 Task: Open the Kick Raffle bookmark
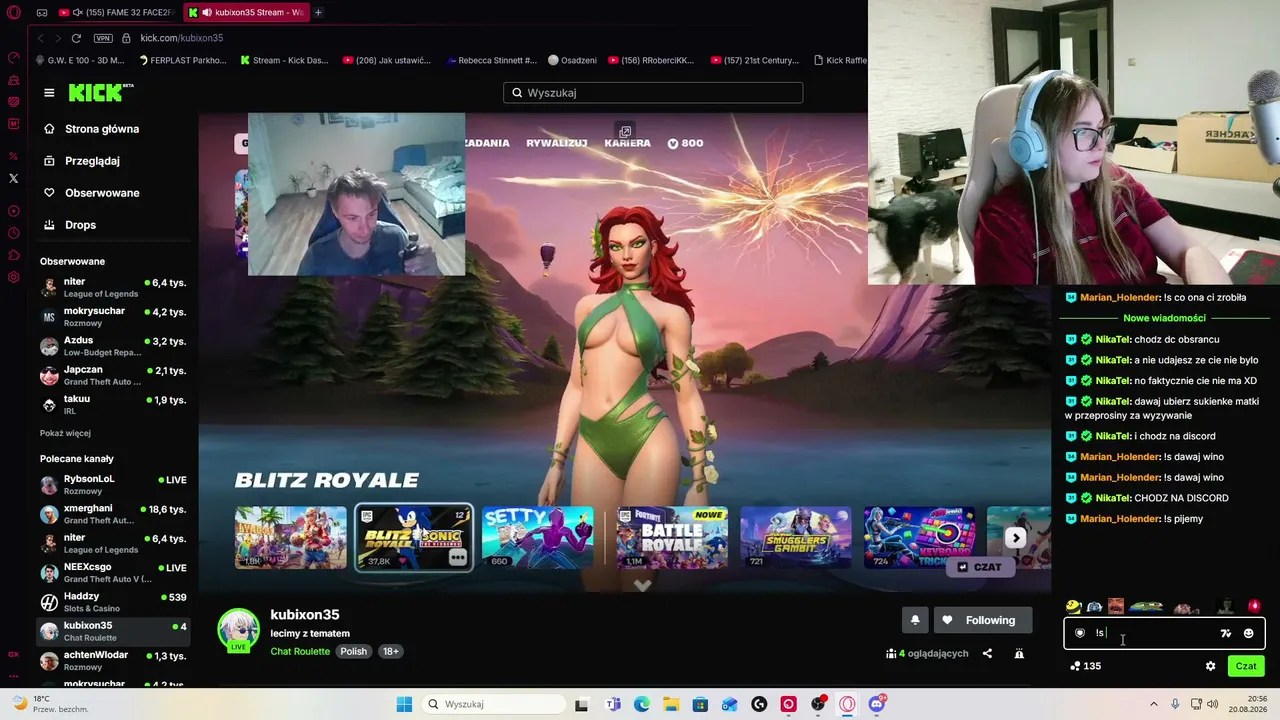click(x=840, y=60)
